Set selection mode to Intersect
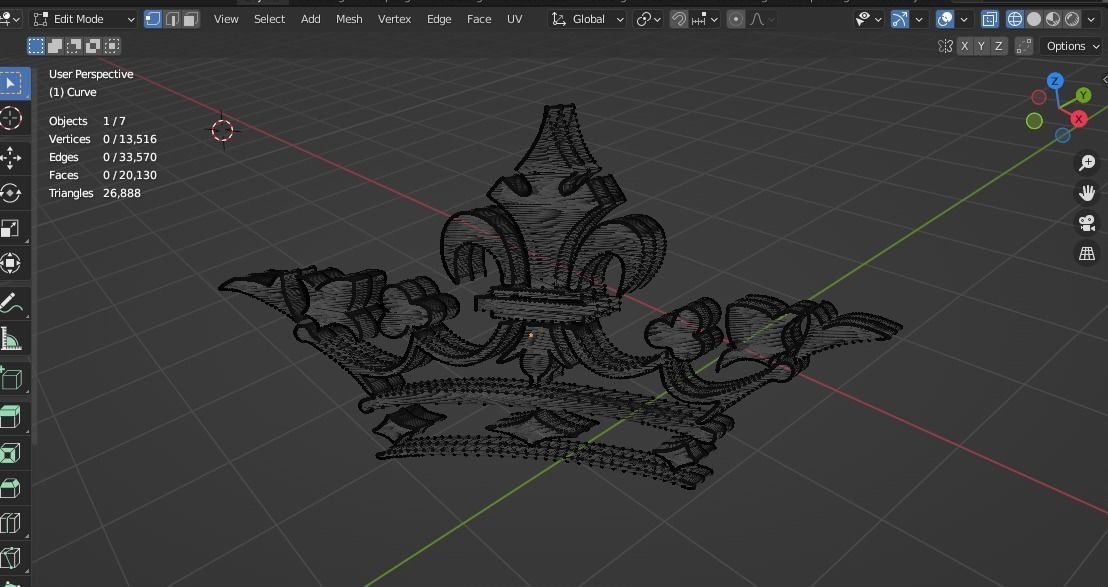The height and width of the screenshot is (587, 1108). [112, 46]
